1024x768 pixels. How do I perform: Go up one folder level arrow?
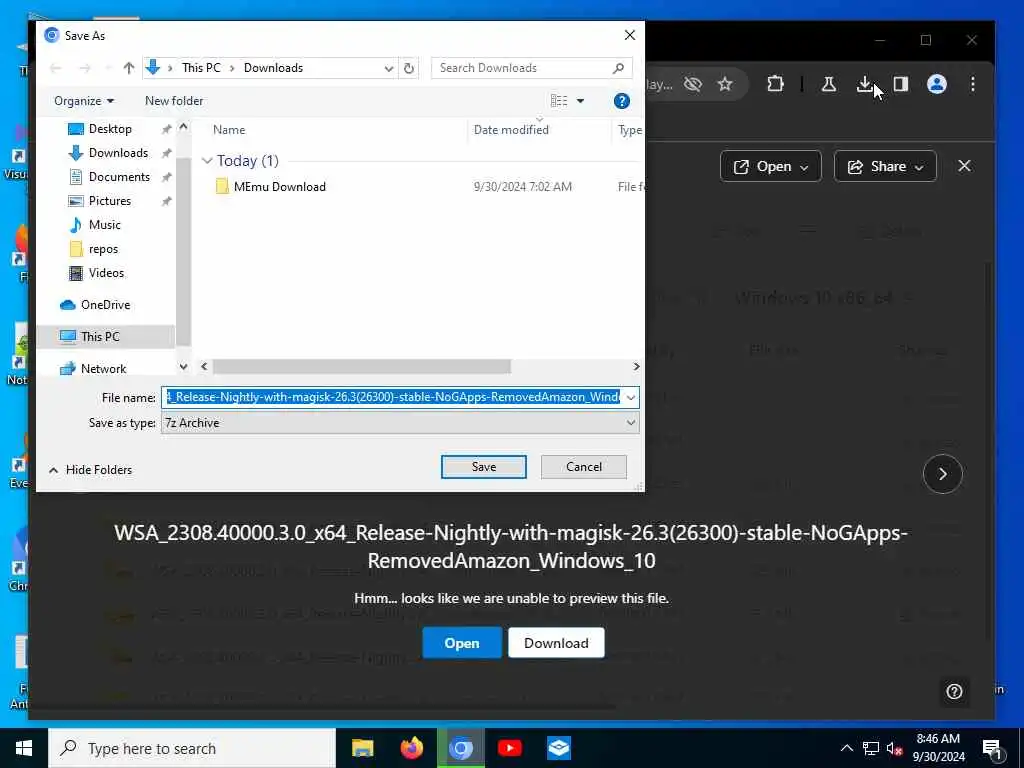pos(129,68)
